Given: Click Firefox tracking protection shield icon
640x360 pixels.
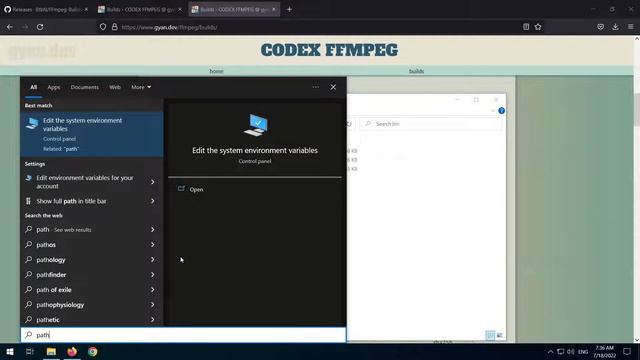Looking at the screenshot, I should point(103,27).
